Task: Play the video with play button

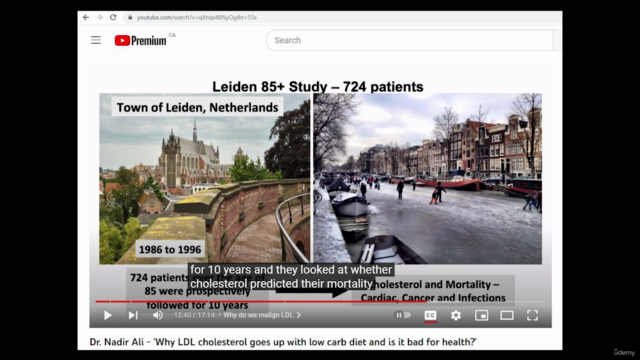Action: 108,315
